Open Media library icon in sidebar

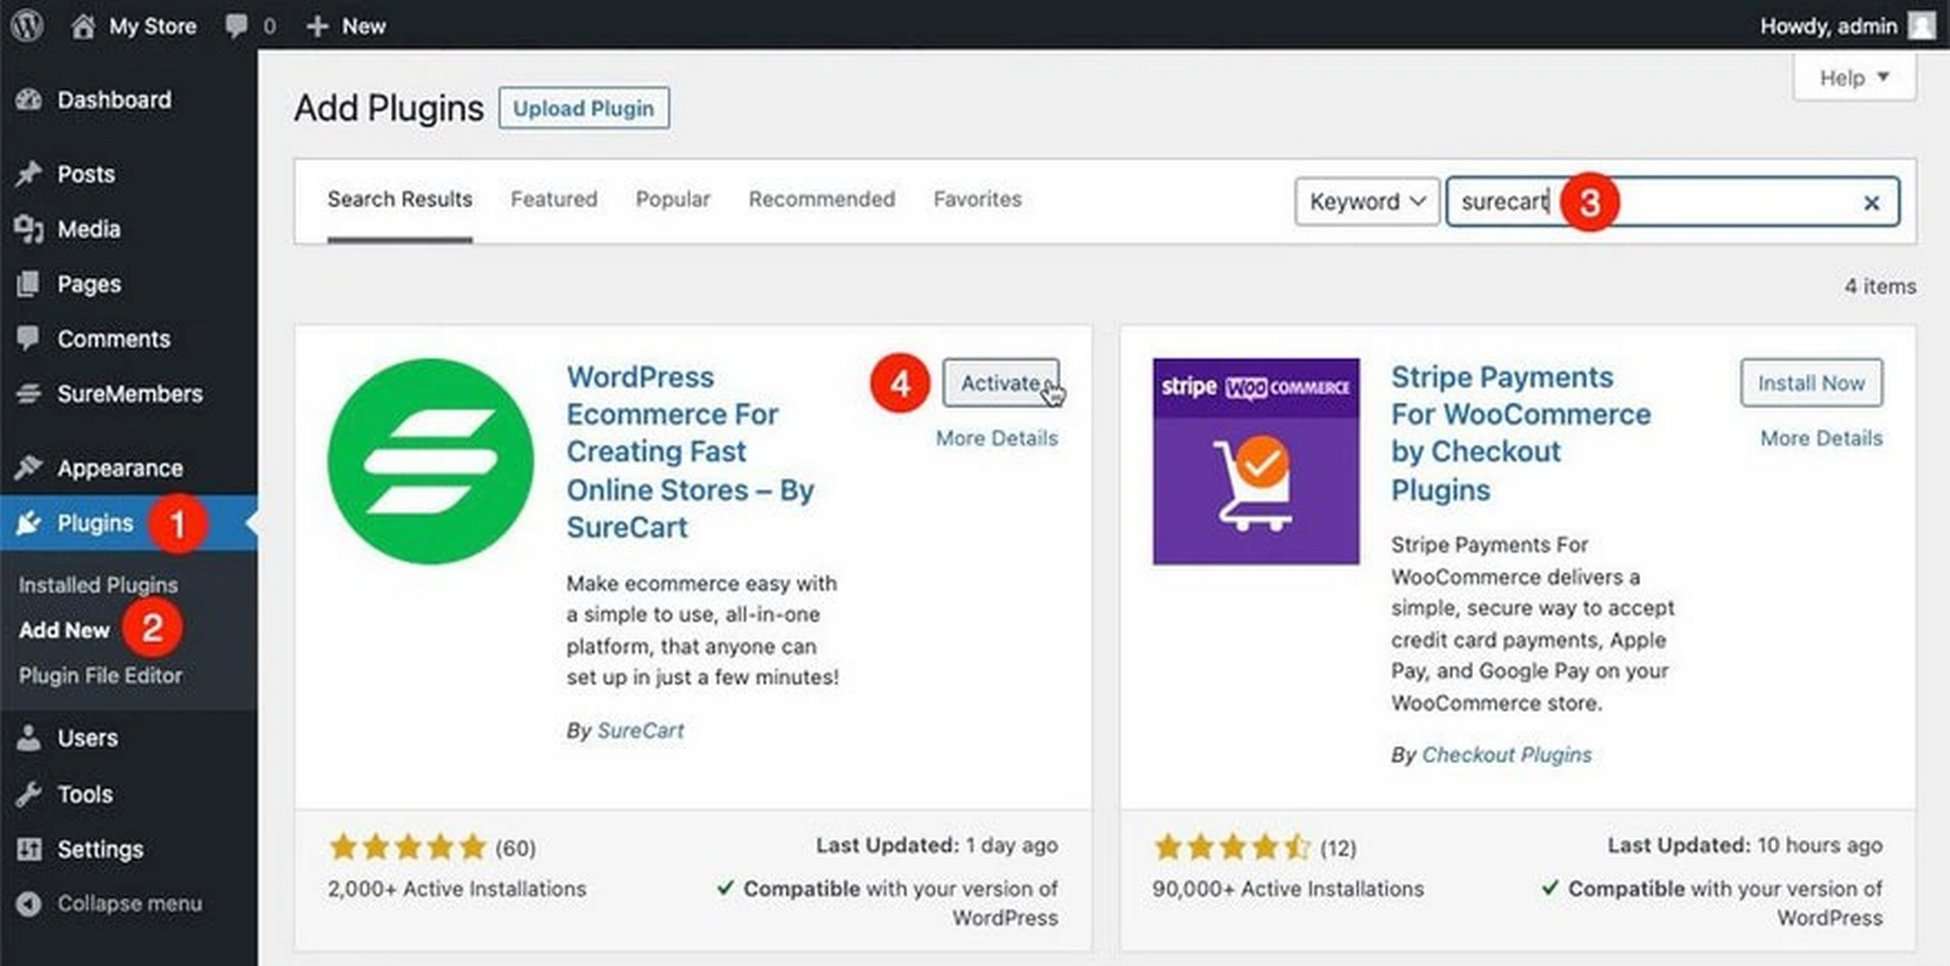point(29,229)
